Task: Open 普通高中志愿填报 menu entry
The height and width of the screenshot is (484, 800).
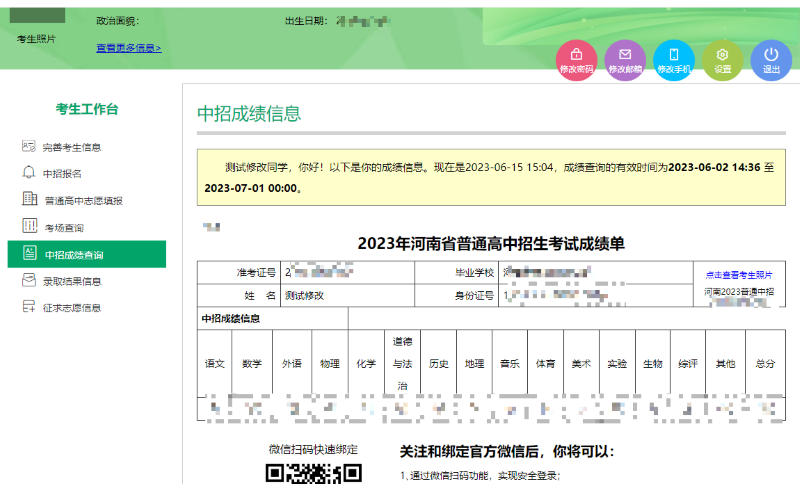Action: 84,201
